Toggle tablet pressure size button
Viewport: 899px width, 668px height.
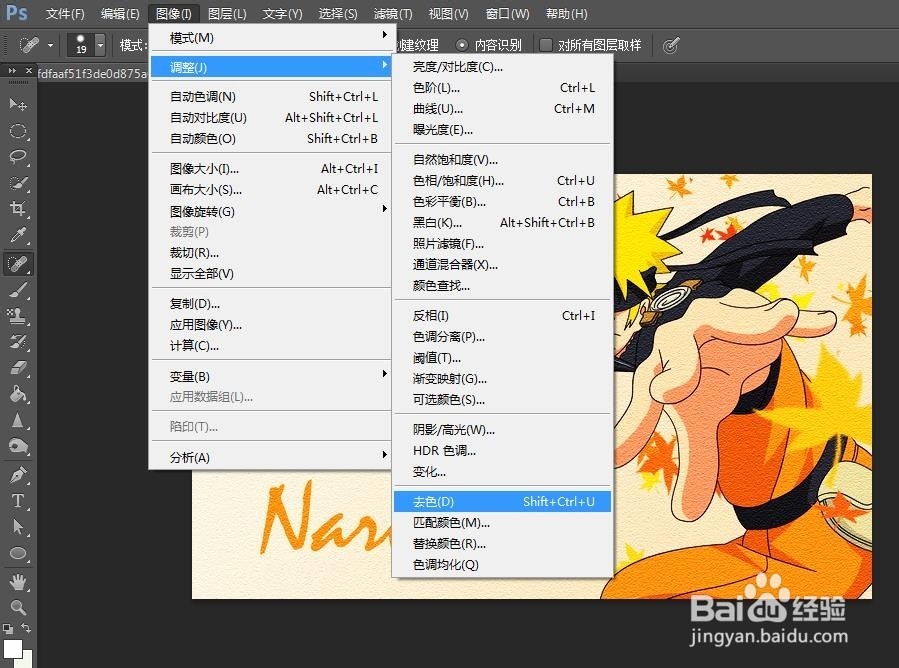[x=671, y=45]
